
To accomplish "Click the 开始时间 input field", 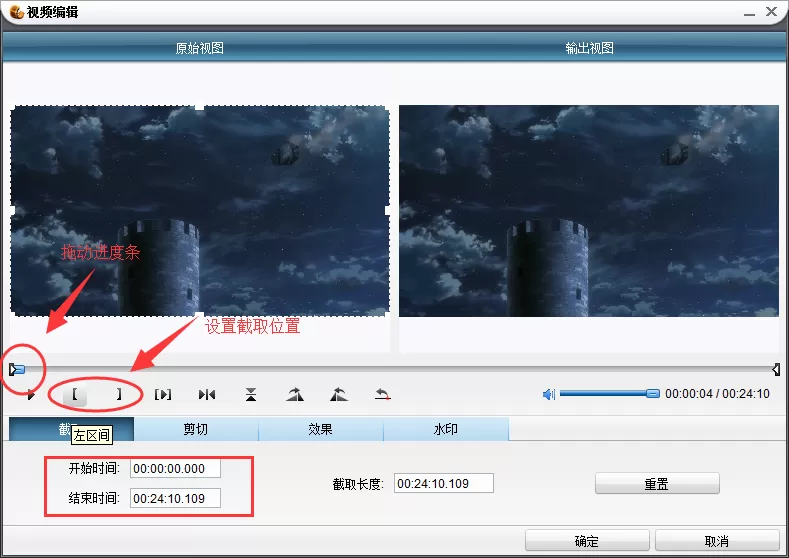I will pyautogui.click(x=175, y=468).
